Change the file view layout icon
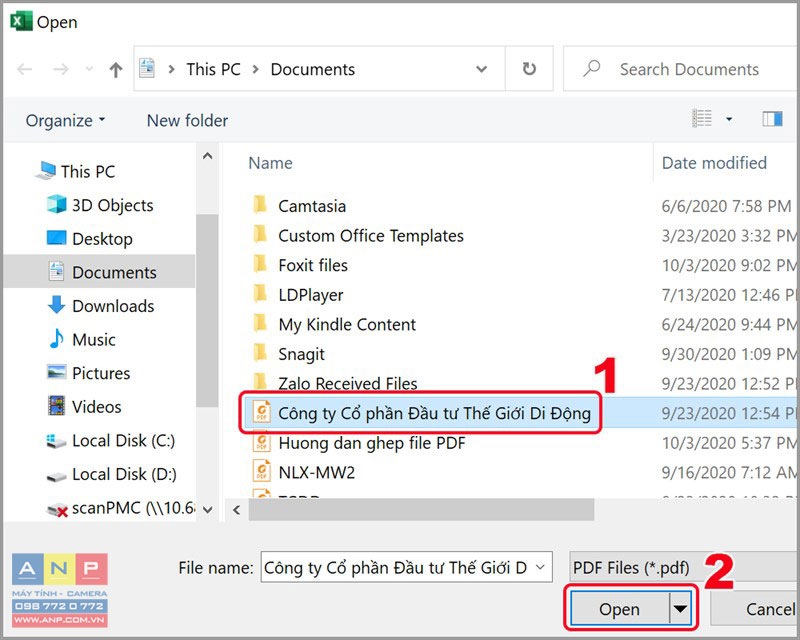Image resolution: width=800 pixels, height=640 pixels. [702, 118]
